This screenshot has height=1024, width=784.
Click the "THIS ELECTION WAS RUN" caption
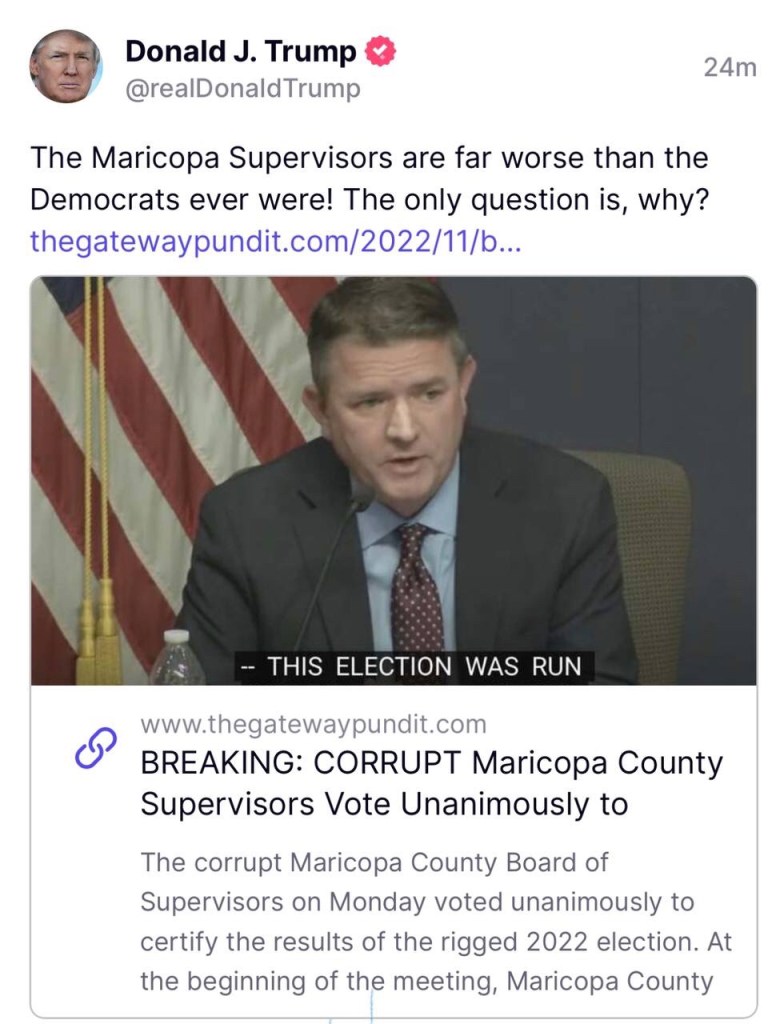point(414,666)
